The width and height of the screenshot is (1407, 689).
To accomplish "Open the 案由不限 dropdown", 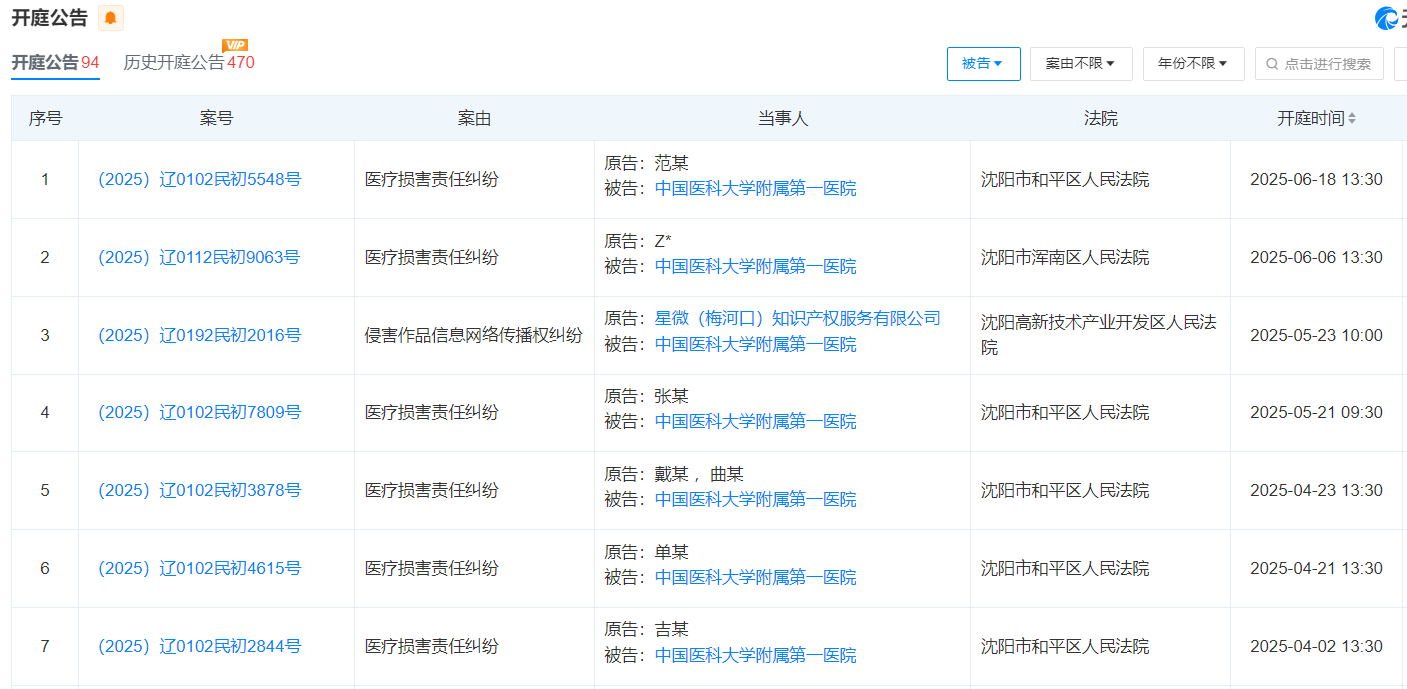I will click(x=1081, y=64).
